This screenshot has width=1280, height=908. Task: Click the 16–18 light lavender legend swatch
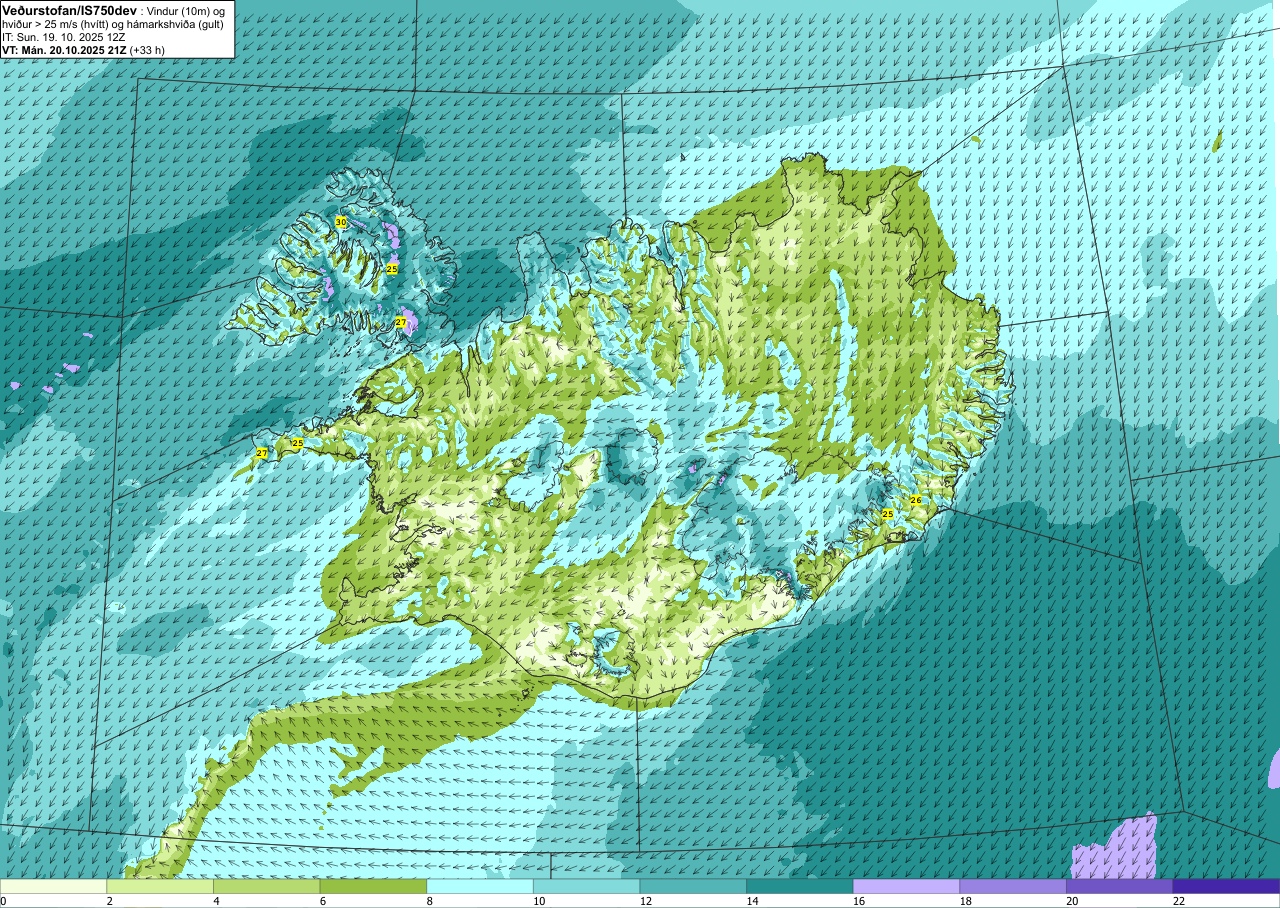click(x=906, y=886)
